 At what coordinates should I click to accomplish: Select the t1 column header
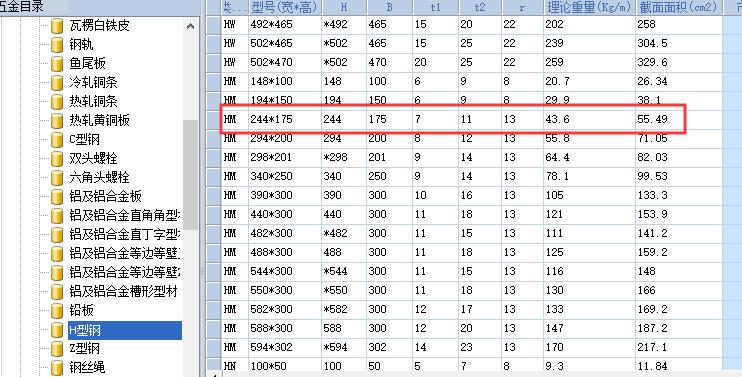(435, 7)
